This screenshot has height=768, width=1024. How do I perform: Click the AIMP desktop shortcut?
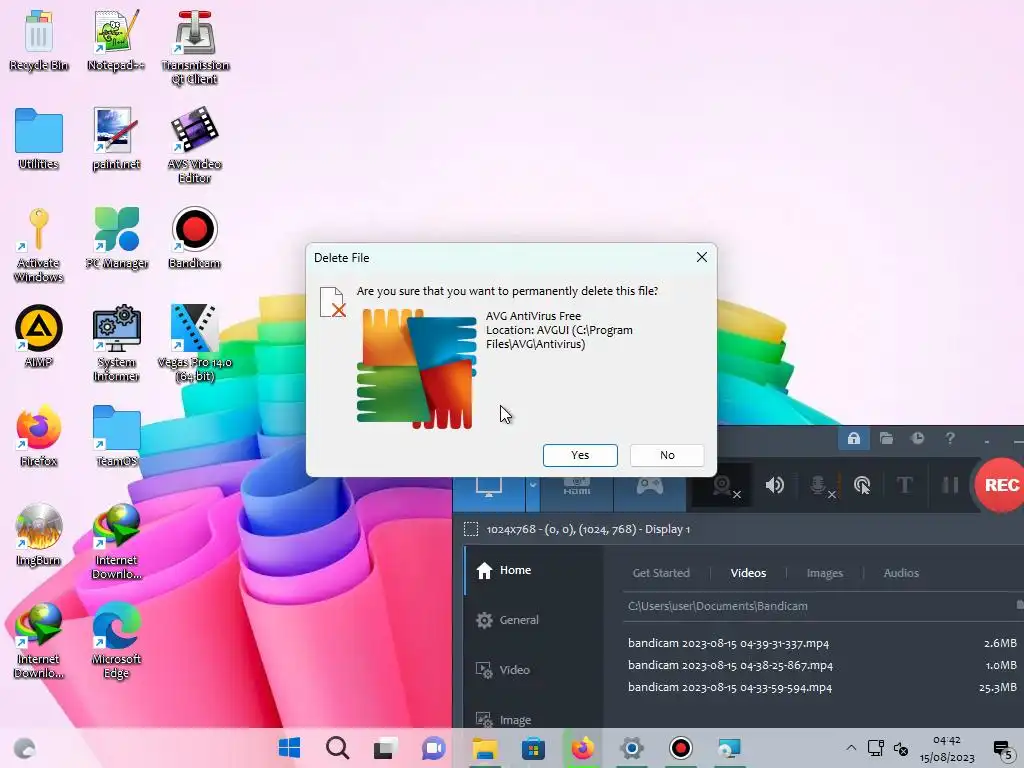click(39, 336)
